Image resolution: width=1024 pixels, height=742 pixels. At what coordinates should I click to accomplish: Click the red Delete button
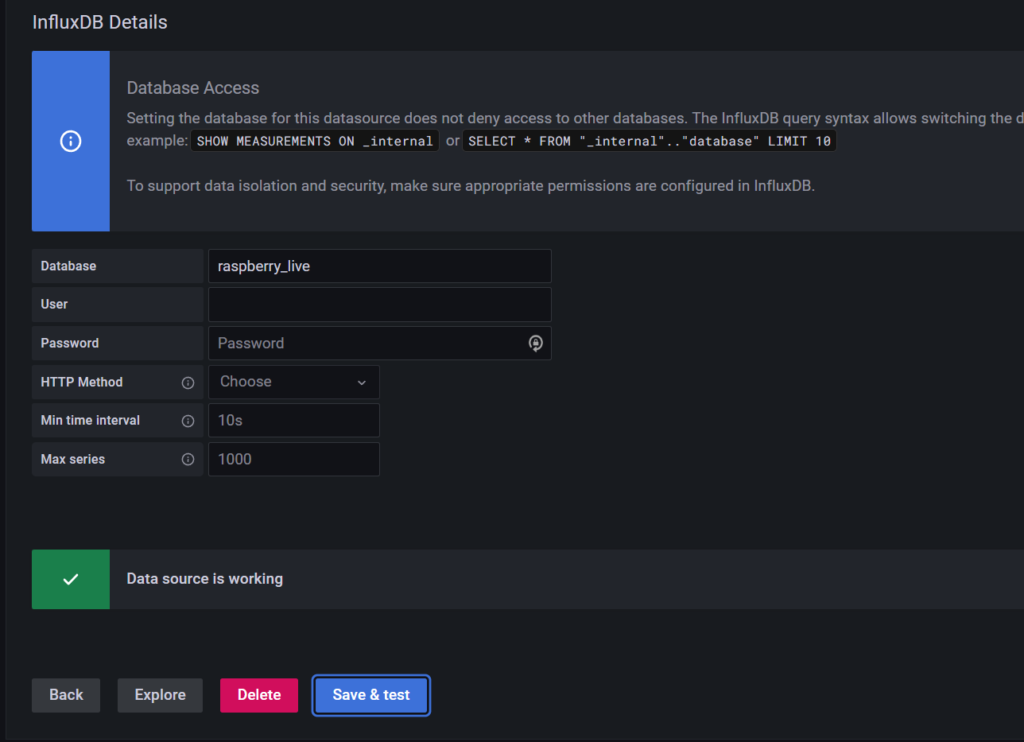[259, 695]
